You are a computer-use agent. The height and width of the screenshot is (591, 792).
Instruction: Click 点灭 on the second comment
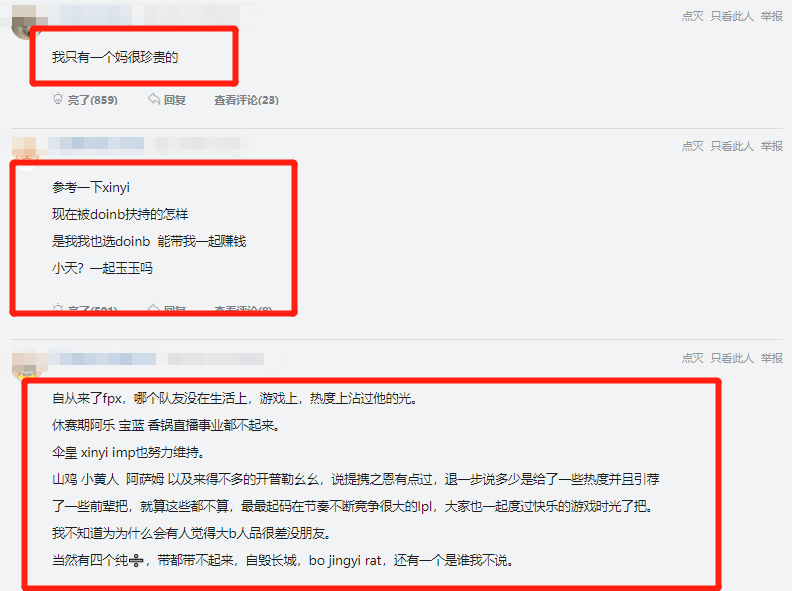[692, 146]
